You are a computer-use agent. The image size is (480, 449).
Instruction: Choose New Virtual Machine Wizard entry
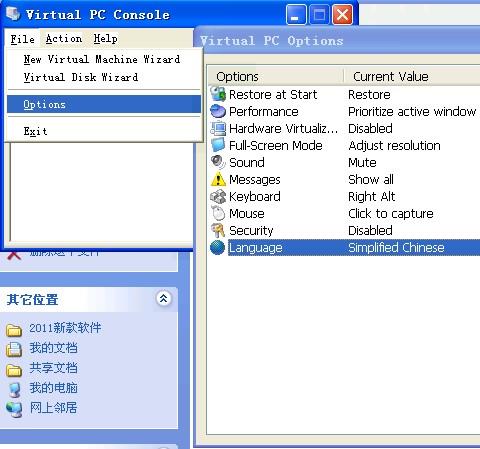tap(102, 59)
